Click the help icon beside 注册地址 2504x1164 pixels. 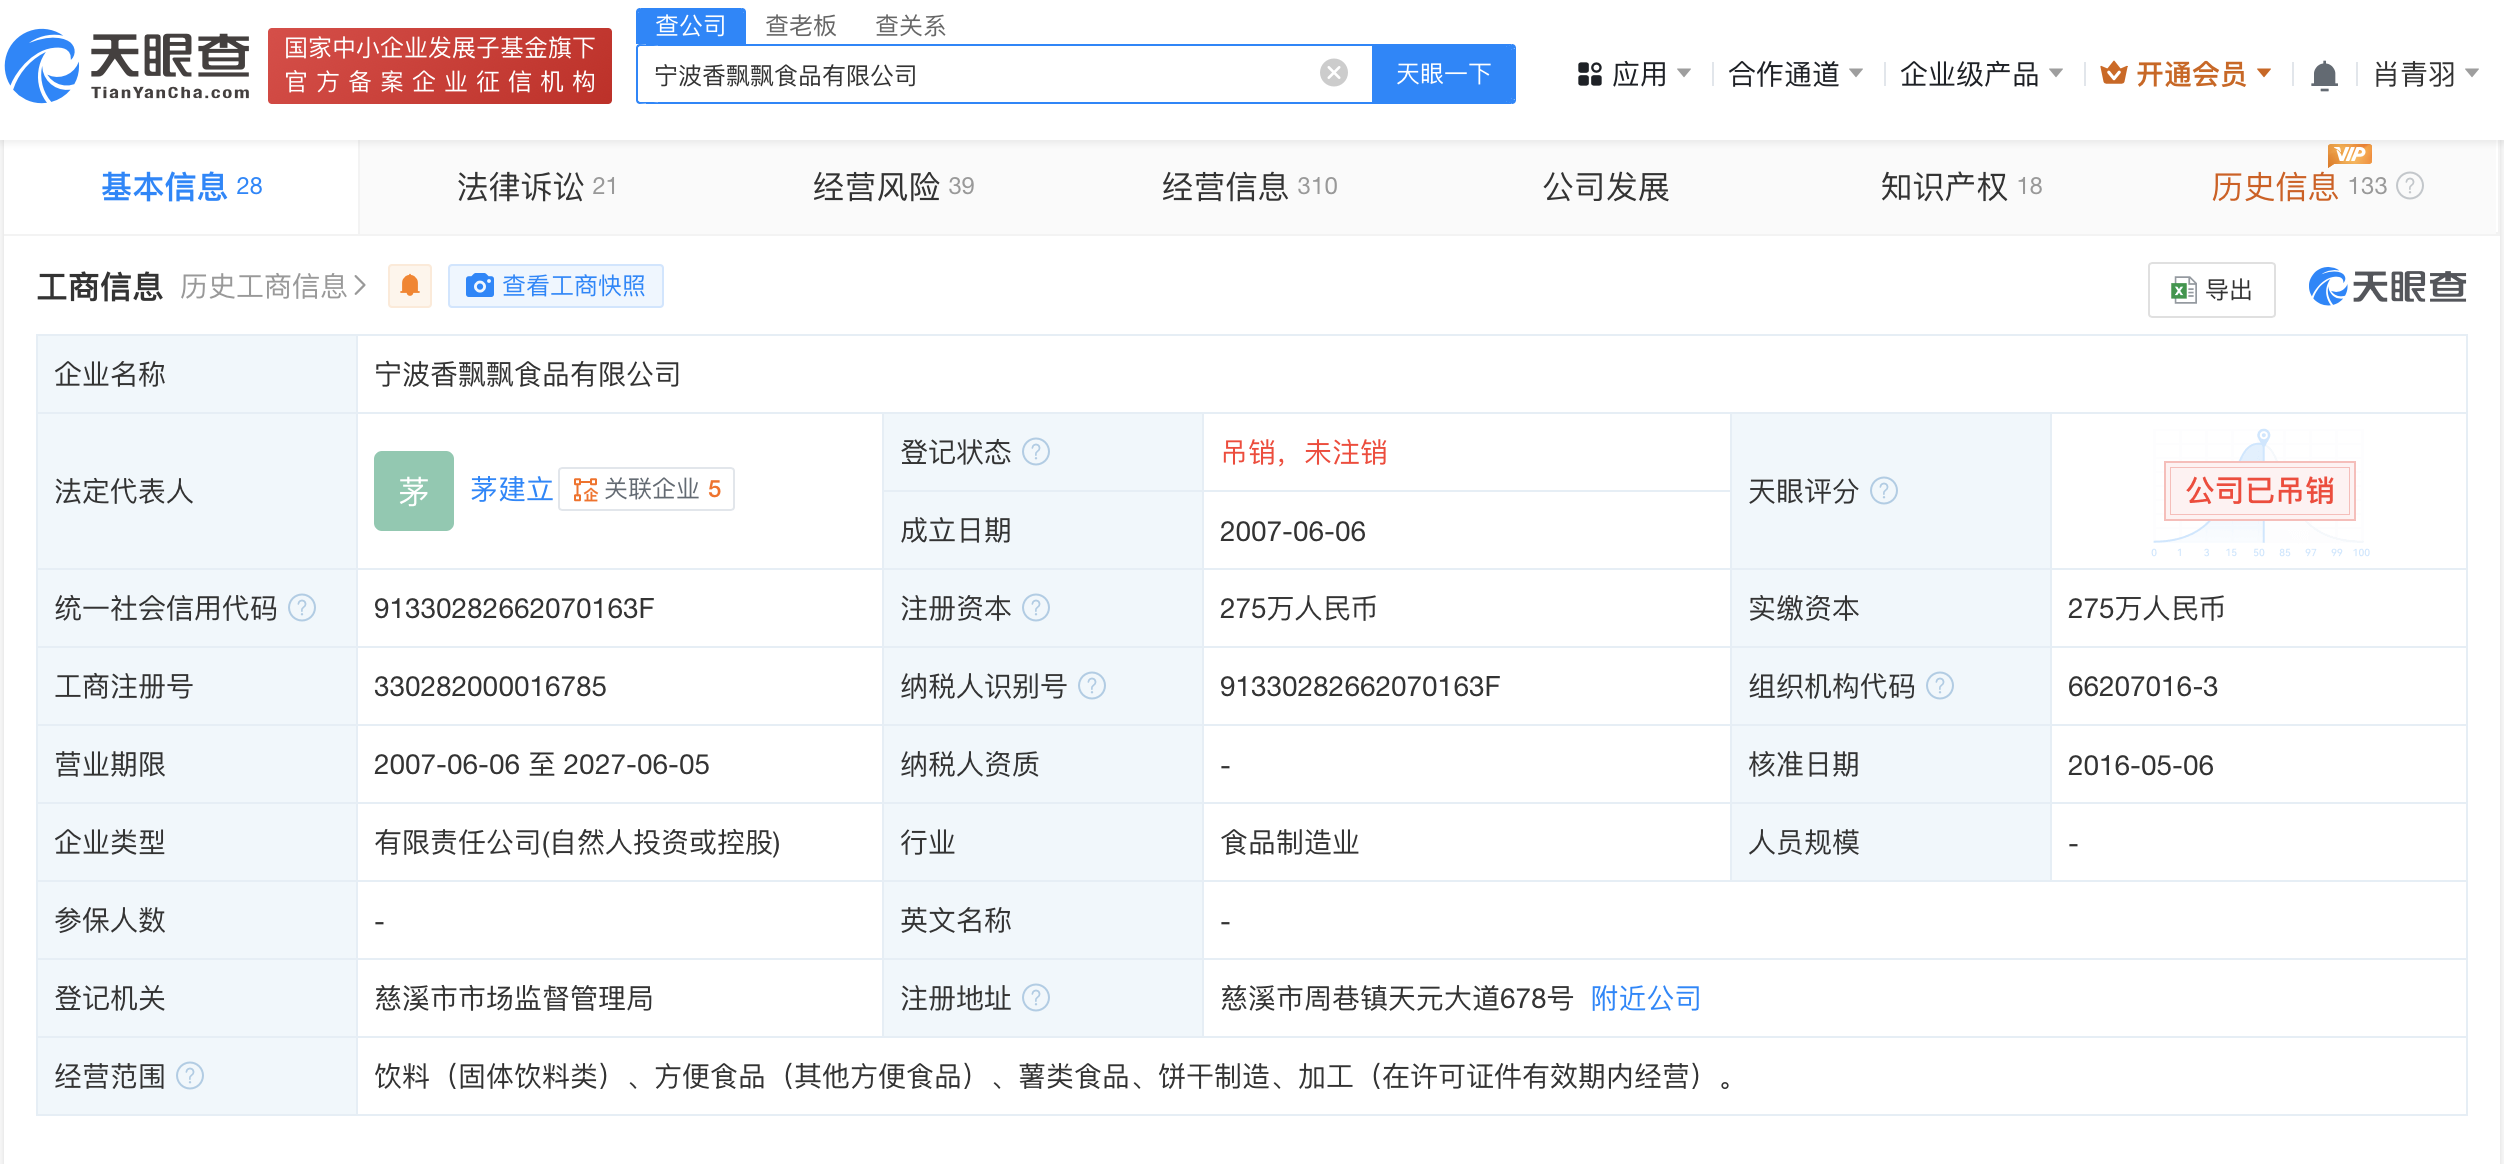(x=1037, y=998)
